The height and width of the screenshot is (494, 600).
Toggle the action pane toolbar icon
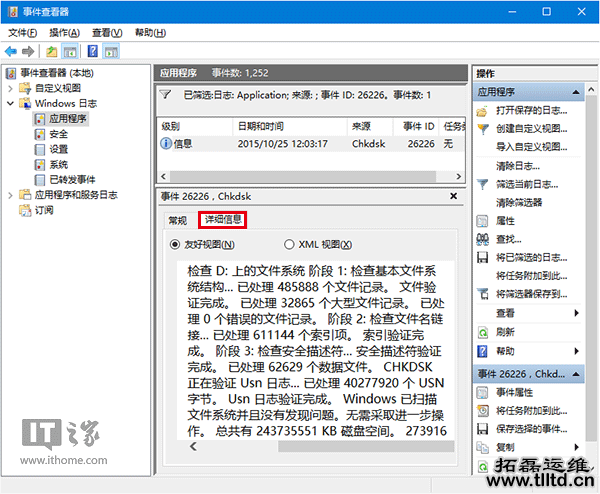(x=111, y=51)
